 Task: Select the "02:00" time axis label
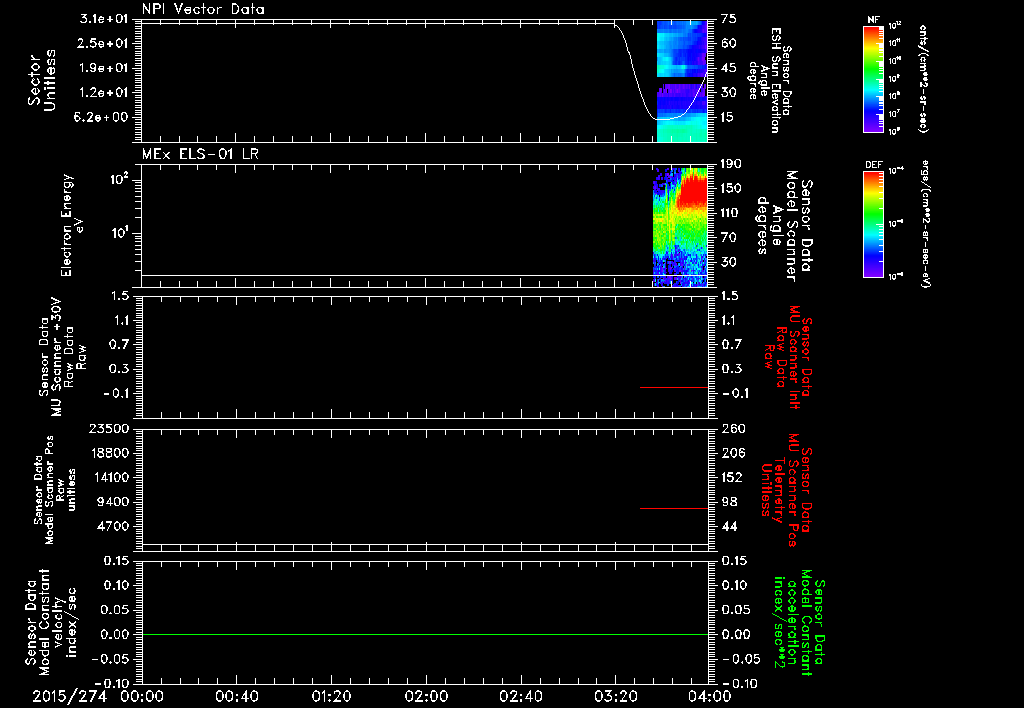tap(426, 696)
